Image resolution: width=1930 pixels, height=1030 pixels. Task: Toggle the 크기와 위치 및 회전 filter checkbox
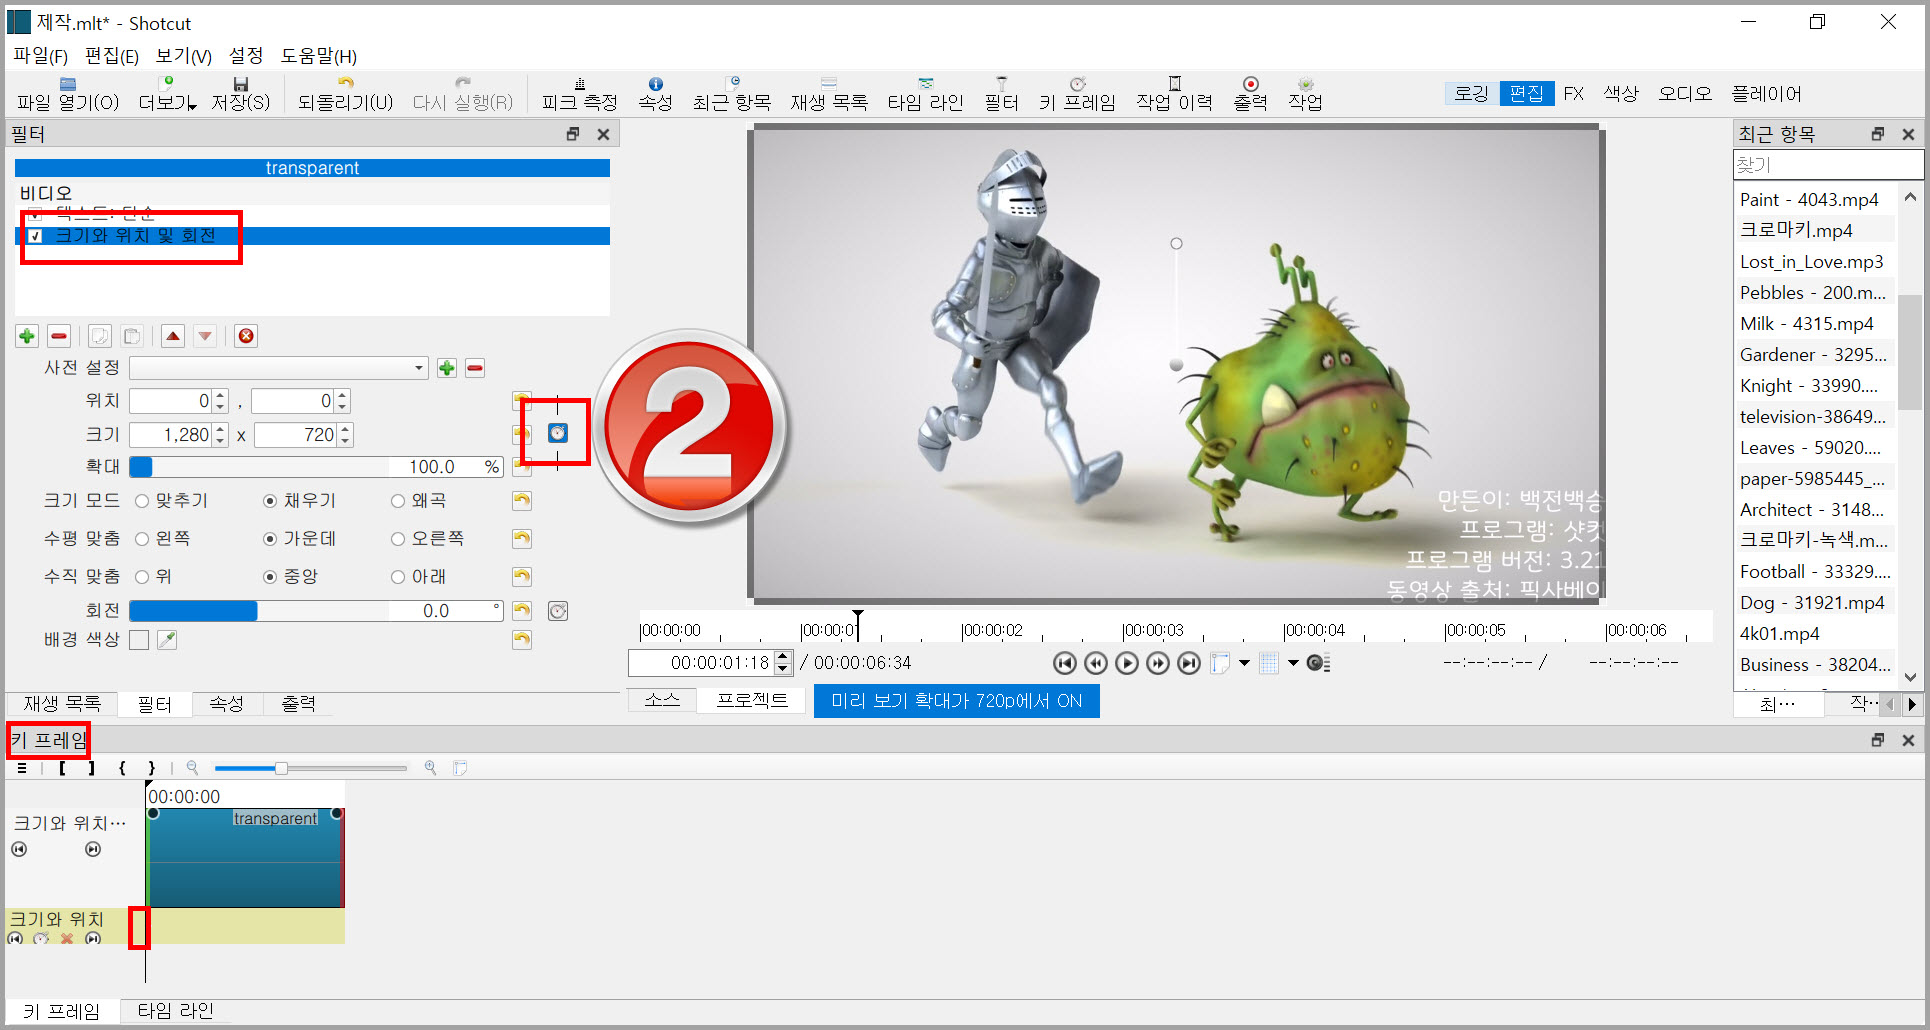[x=36, y=236]
